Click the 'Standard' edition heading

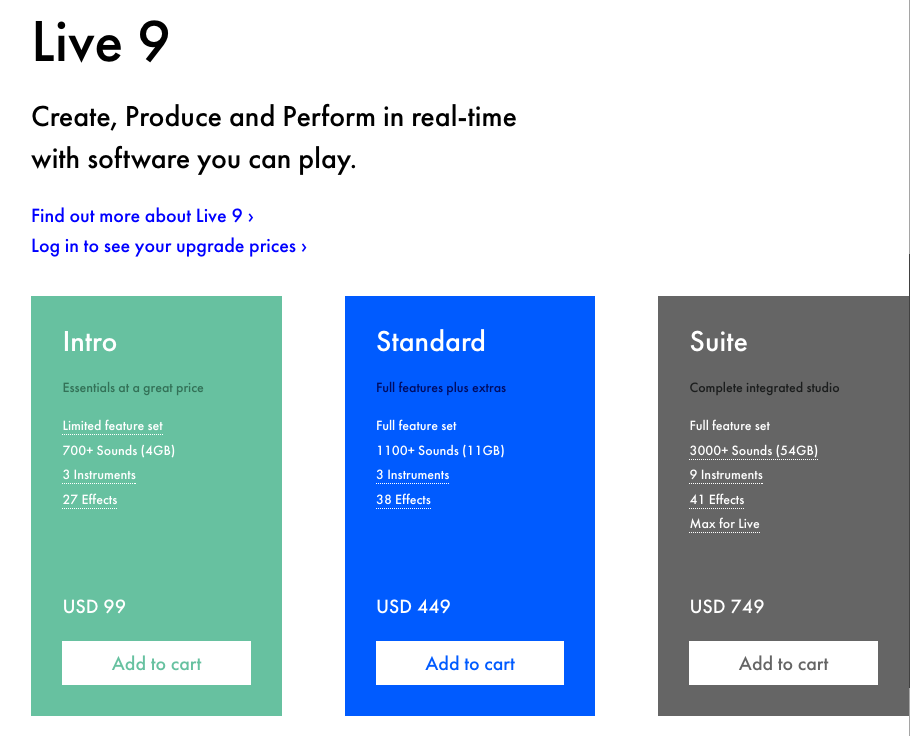click(430, 342)
